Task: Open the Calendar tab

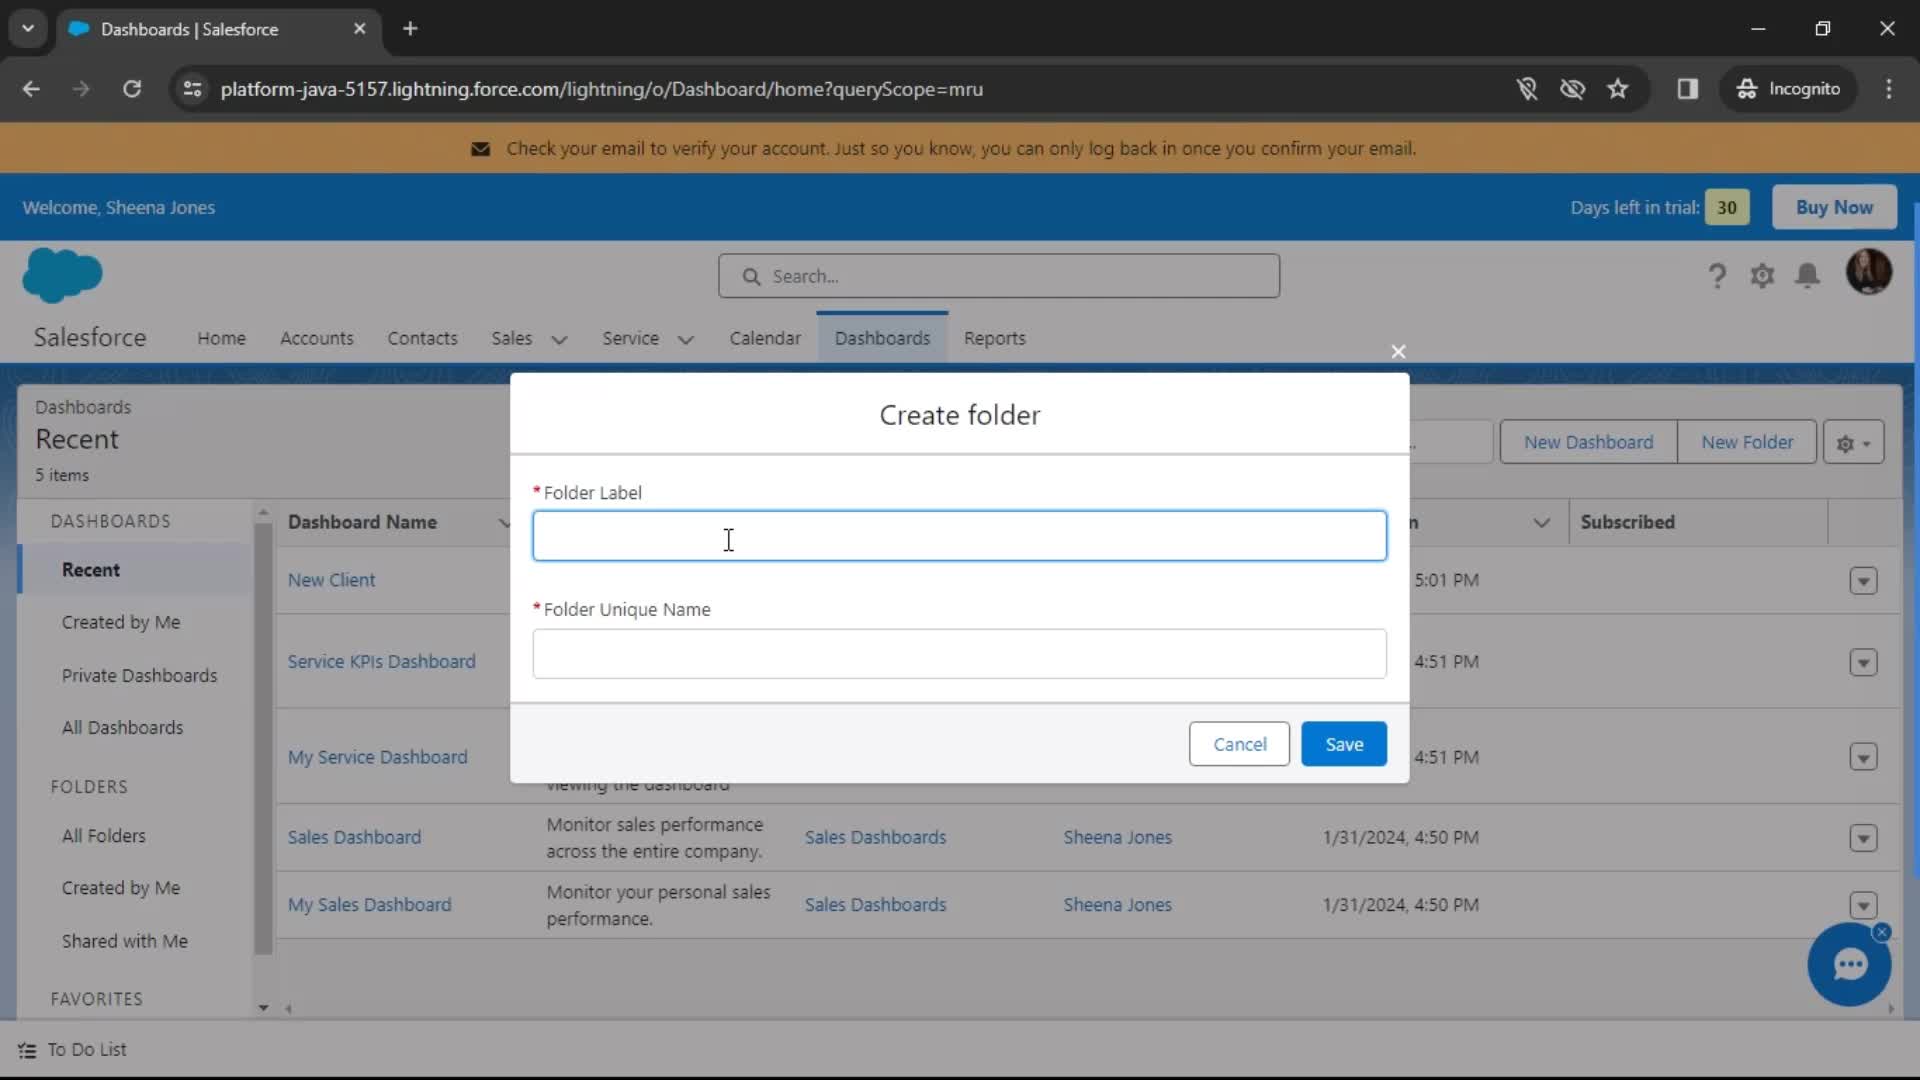Action: (765, 338)
